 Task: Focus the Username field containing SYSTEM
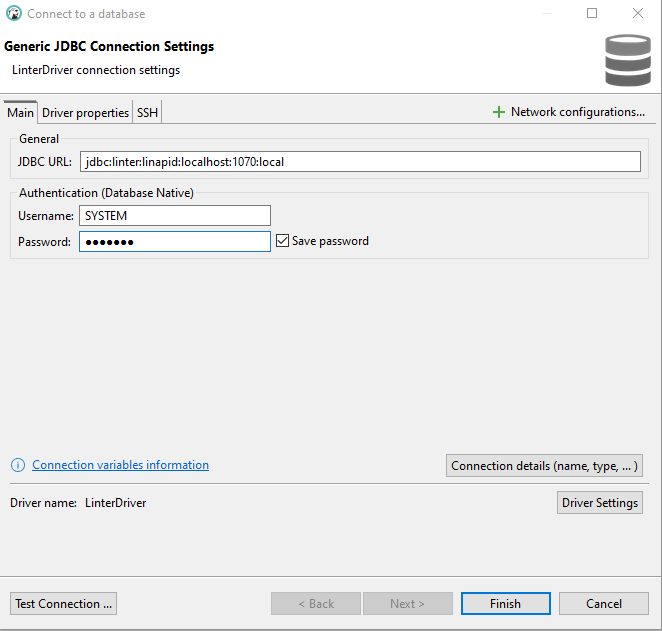click(x=175, y=216)
